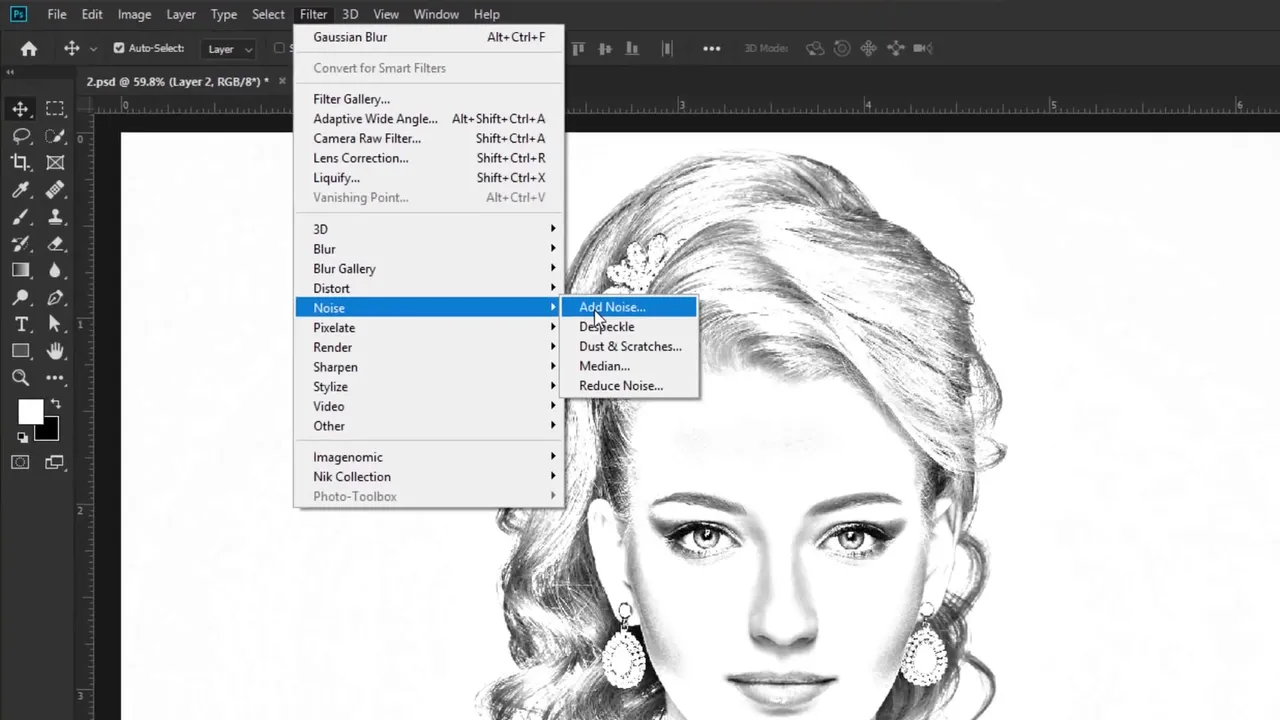Click the 3D slide mode icon

895,48
